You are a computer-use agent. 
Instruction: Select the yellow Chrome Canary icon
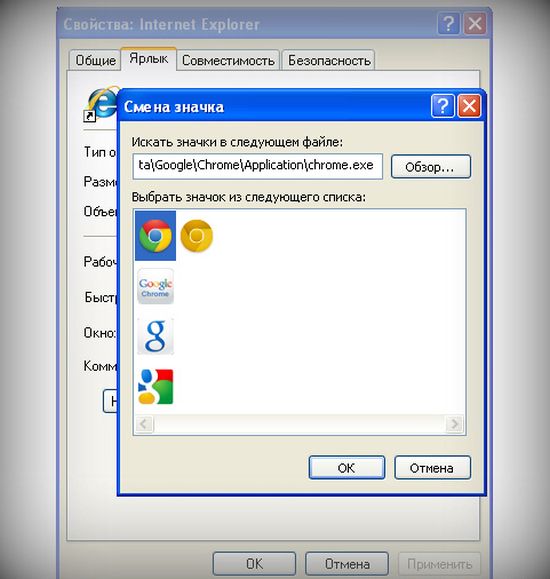tap(197, 236)
